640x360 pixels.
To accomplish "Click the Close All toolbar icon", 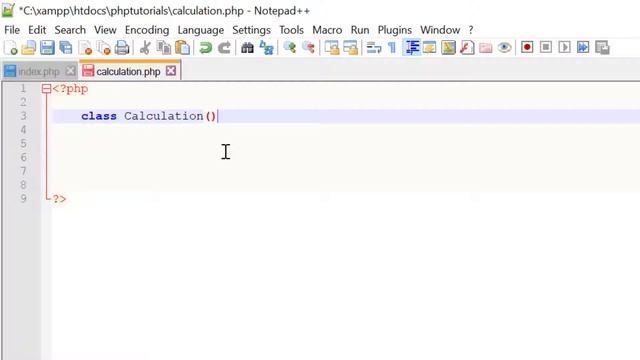I will tap(104, 48).
